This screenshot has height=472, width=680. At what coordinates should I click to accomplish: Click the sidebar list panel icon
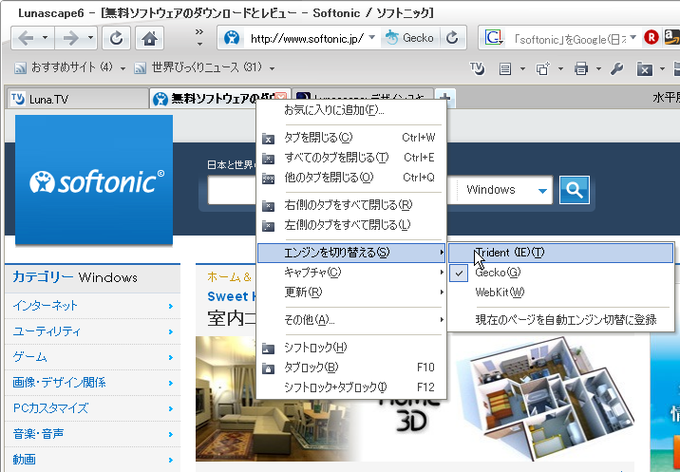pos(505,69)
